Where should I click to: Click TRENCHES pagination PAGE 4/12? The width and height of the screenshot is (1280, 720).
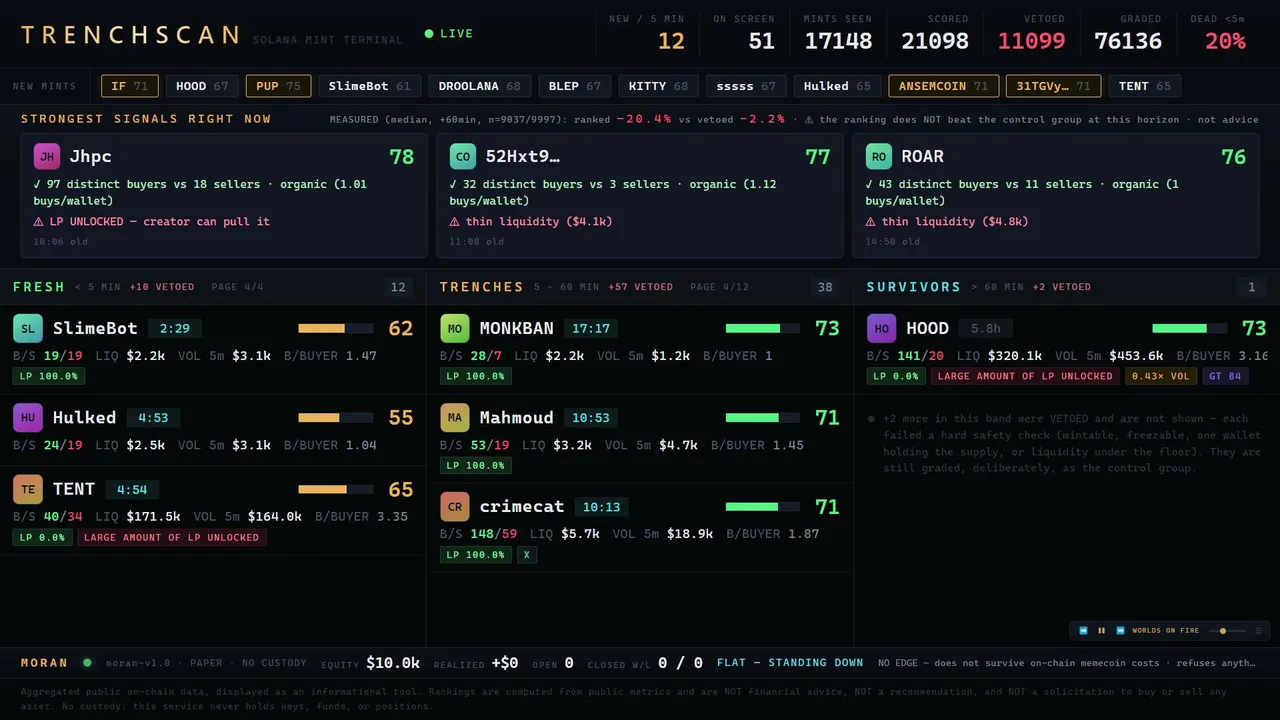719,287
